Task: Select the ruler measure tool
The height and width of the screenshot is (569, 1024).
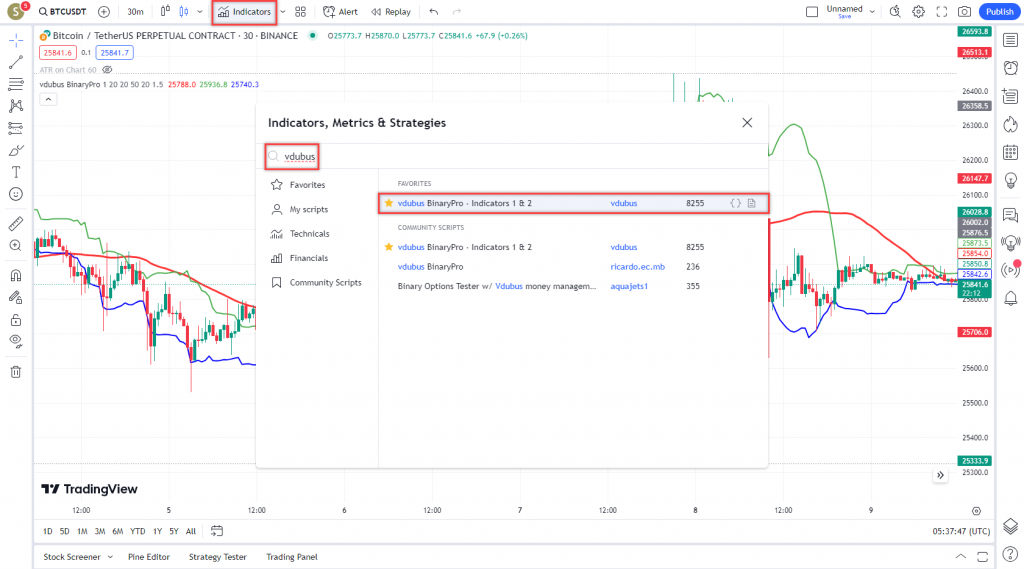Action: pos(16,223)
